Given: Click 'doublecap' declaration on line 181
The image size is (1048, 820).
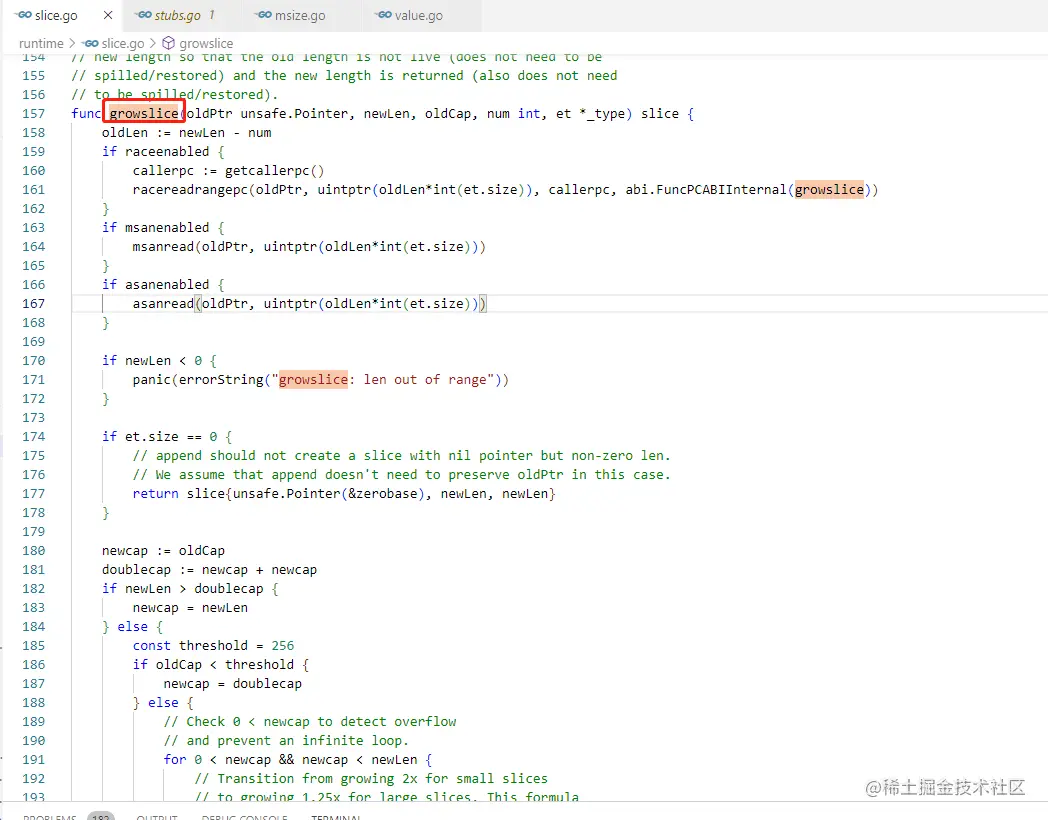Looking at the screenshot, I should pos(136,570).
